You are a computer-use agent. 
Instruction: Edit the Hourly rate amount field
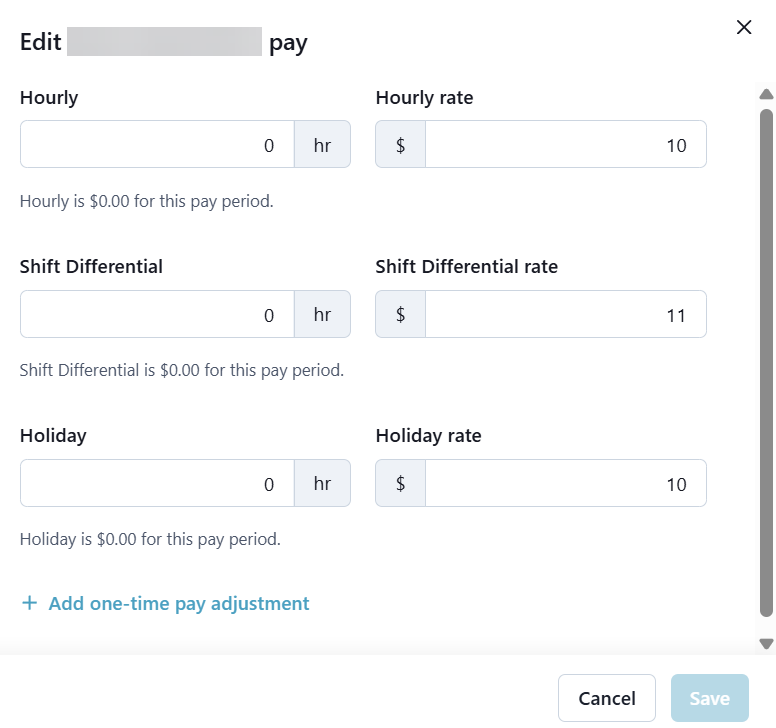click(565, 145)
